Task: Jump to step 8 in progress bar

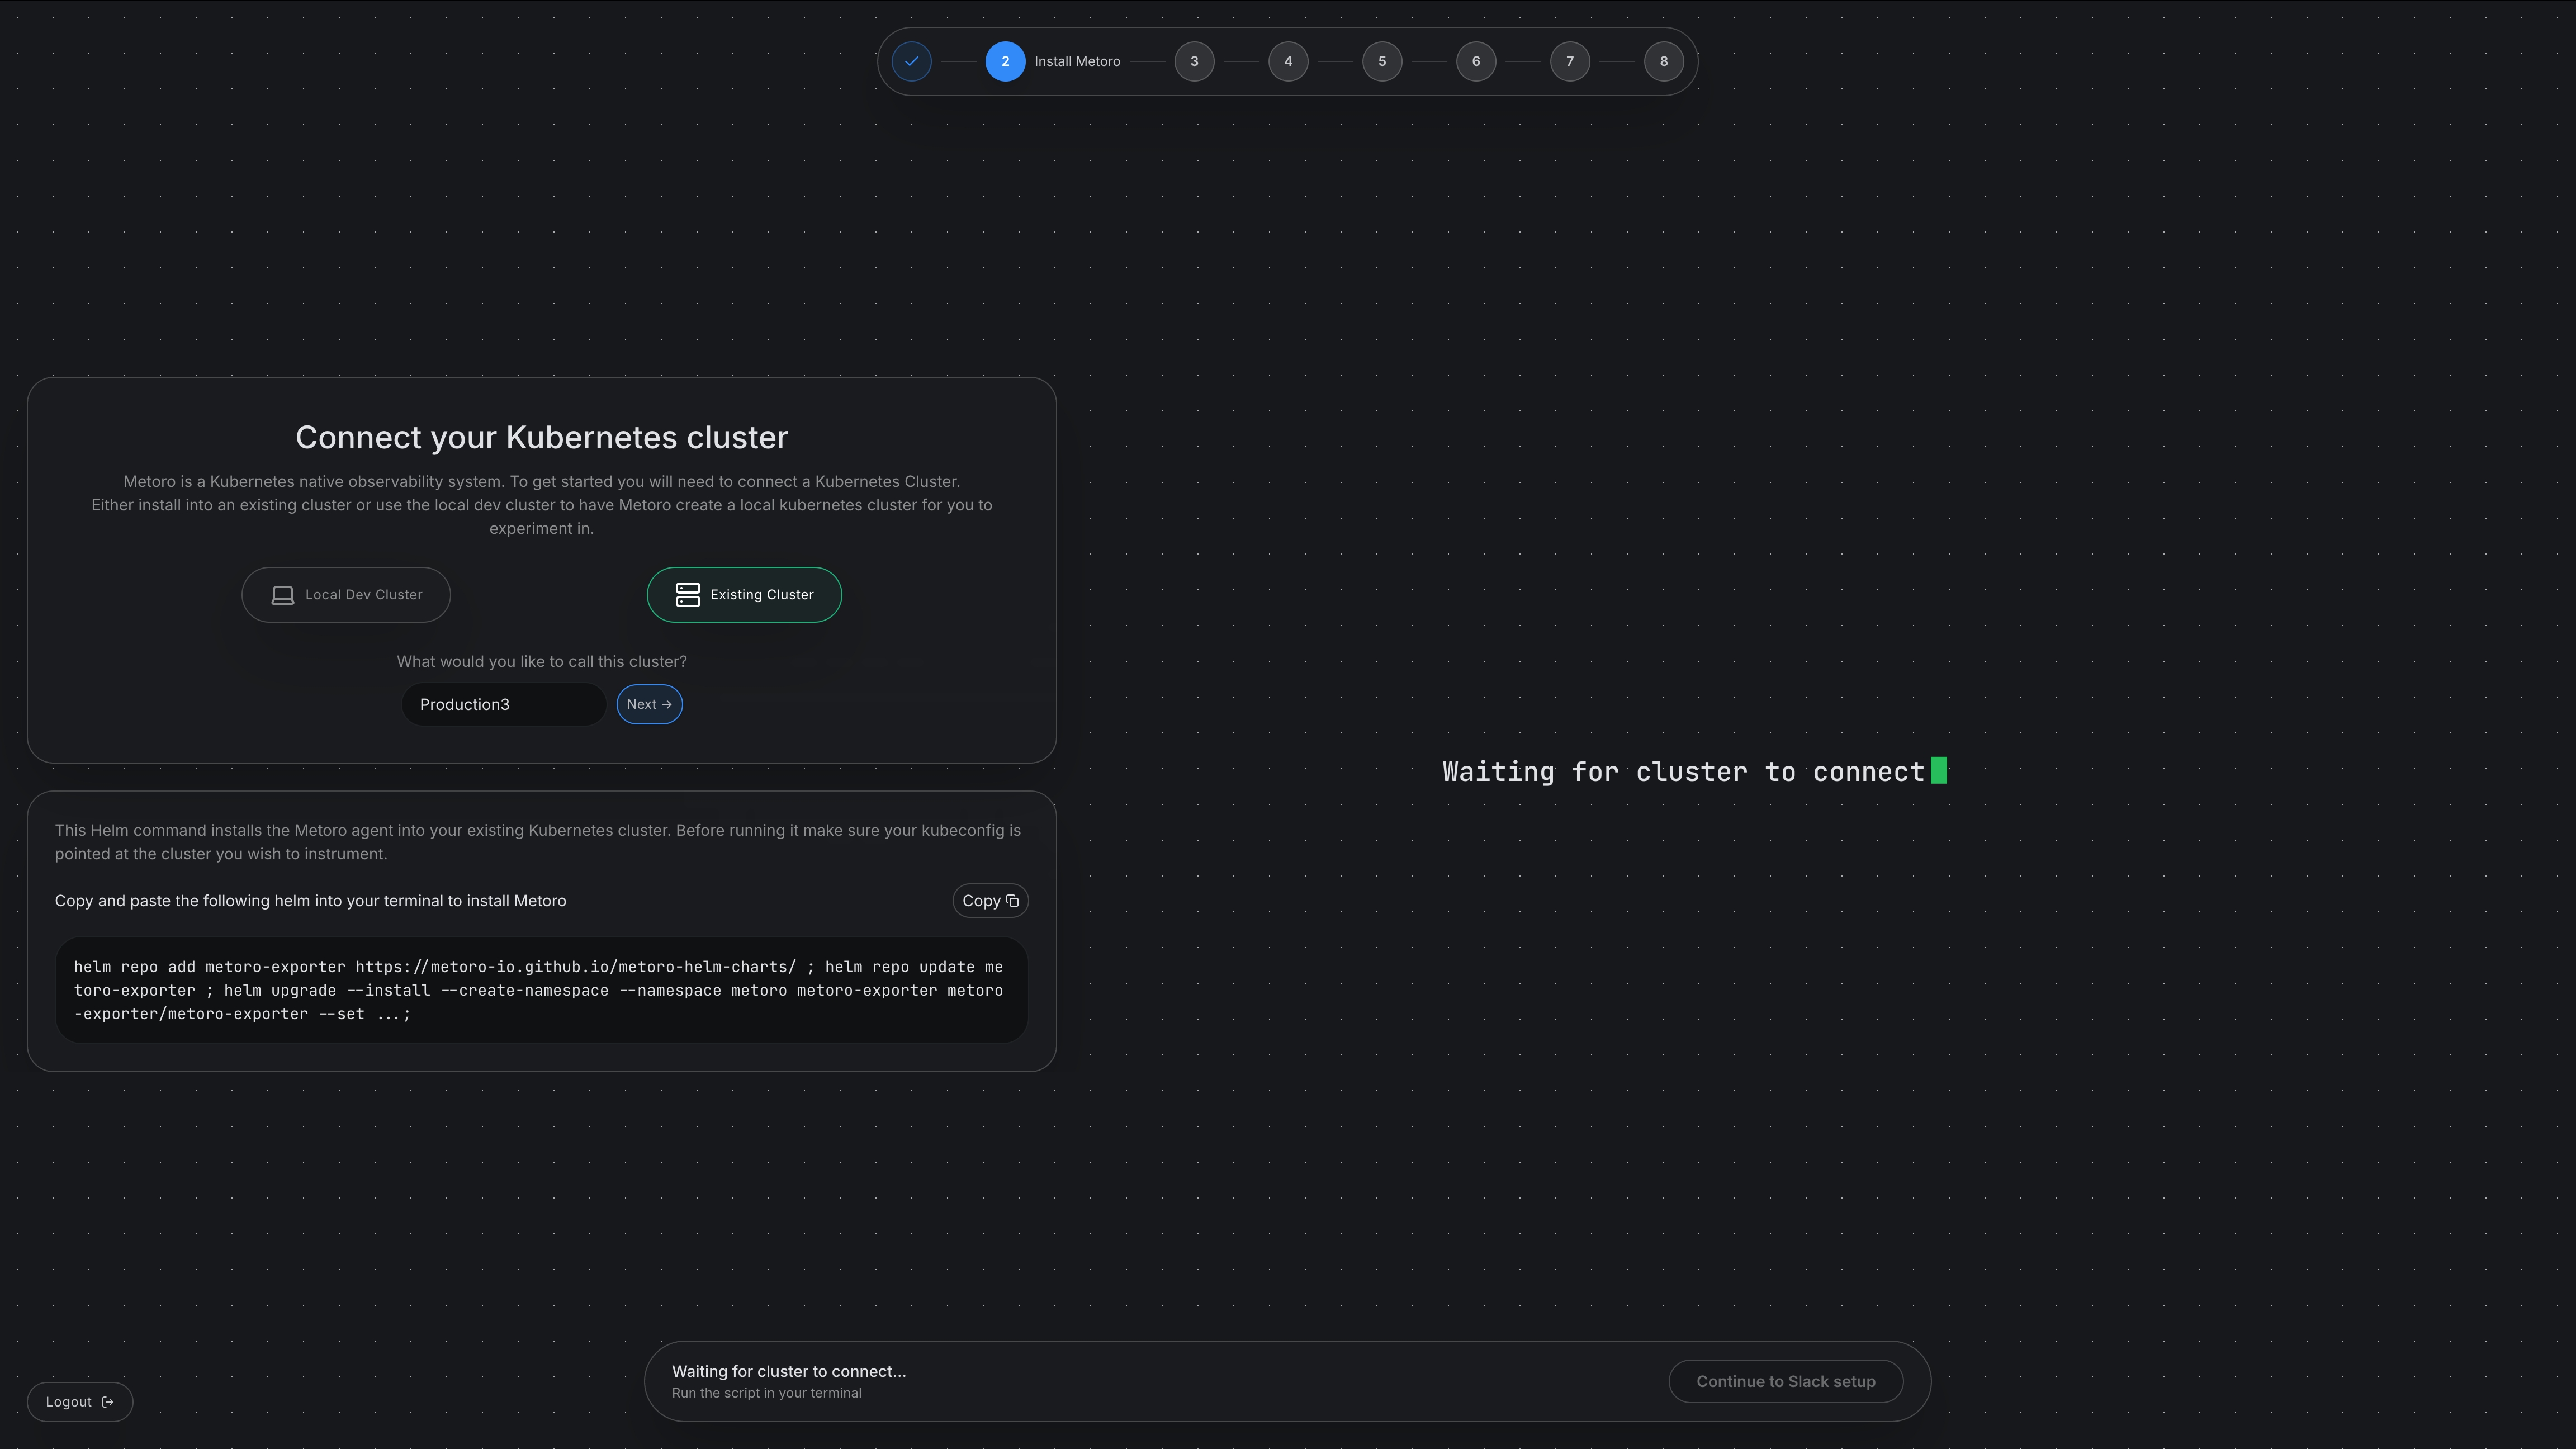Action: [x=1664, y=61]
